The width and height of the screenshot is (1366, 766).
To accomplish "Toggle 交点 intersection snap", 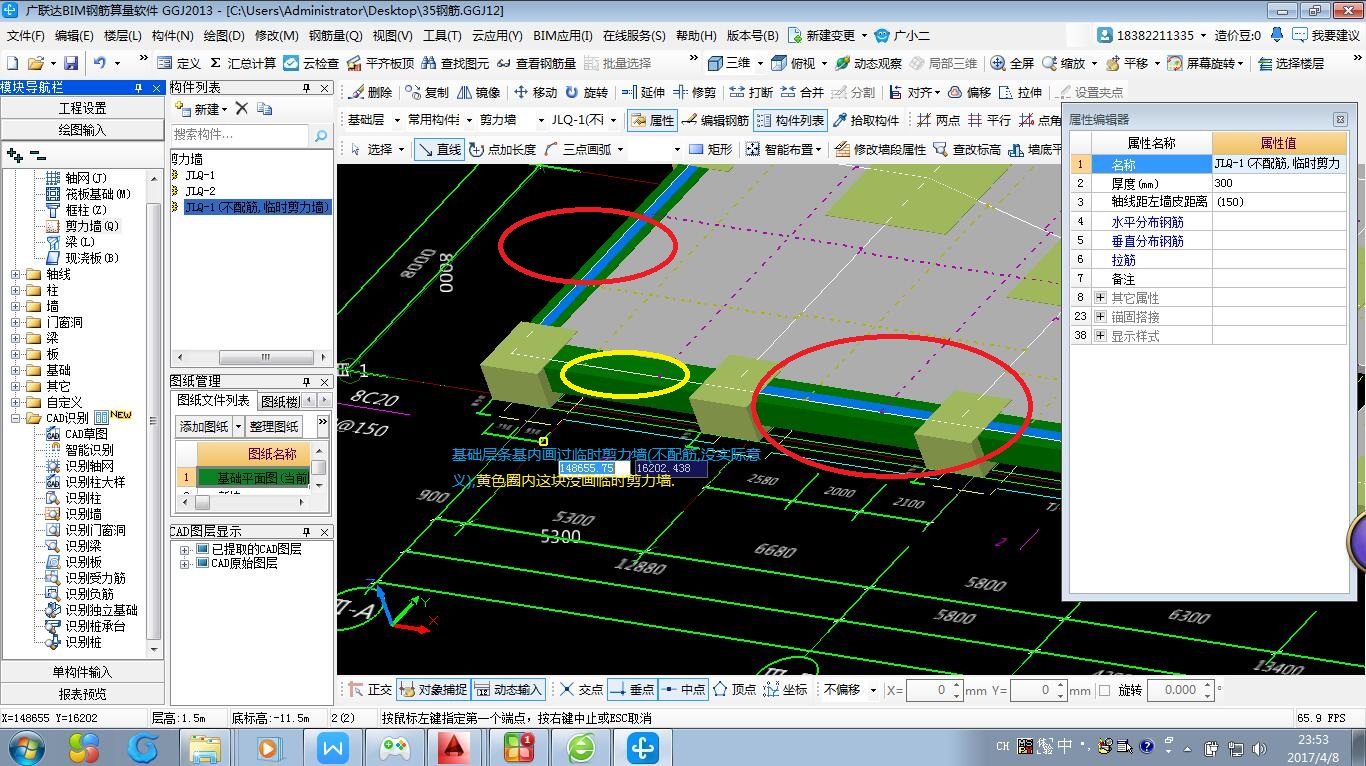I will (581, 689).
